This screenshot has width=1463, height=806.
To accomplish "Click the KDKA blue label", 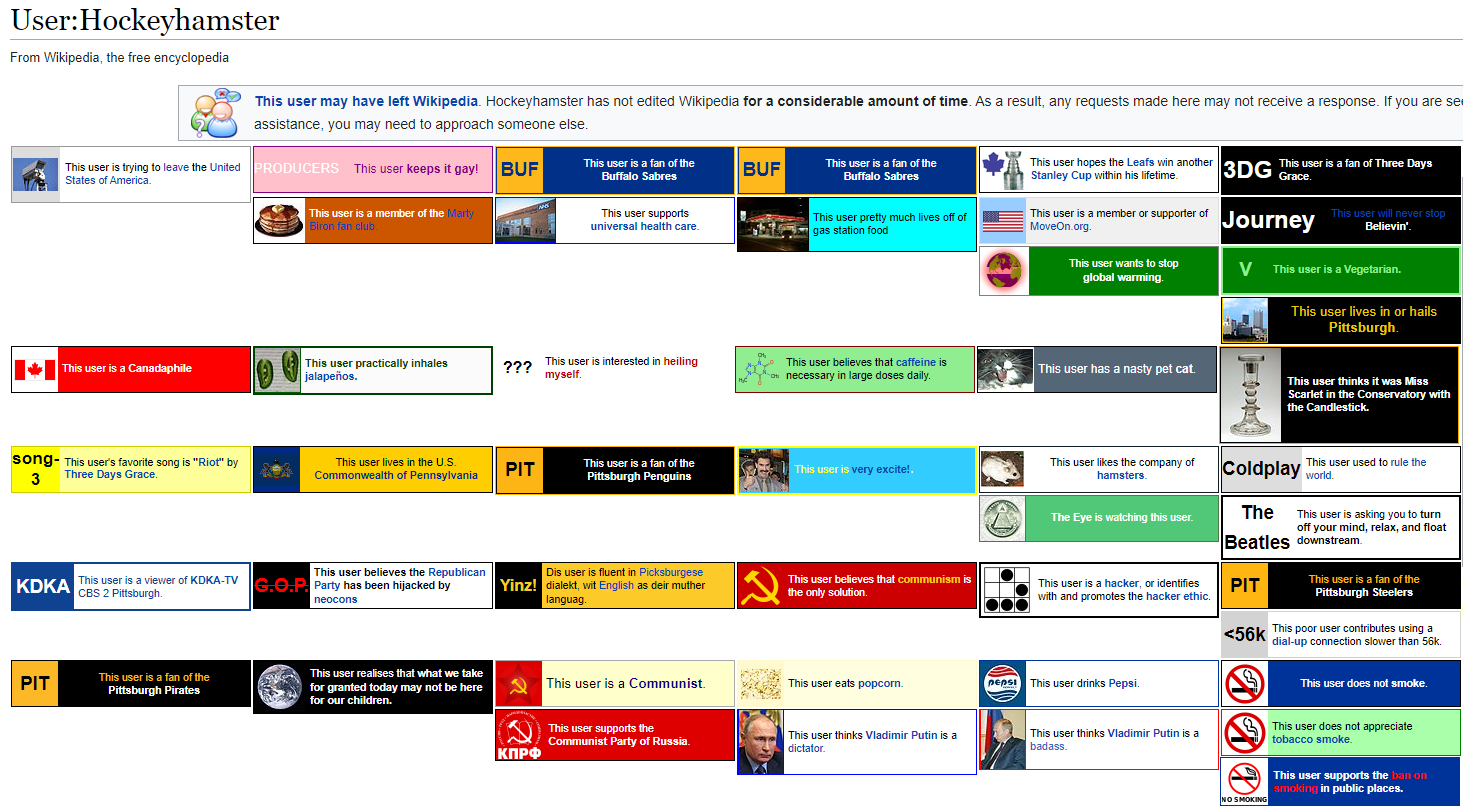I will point(43,587).
